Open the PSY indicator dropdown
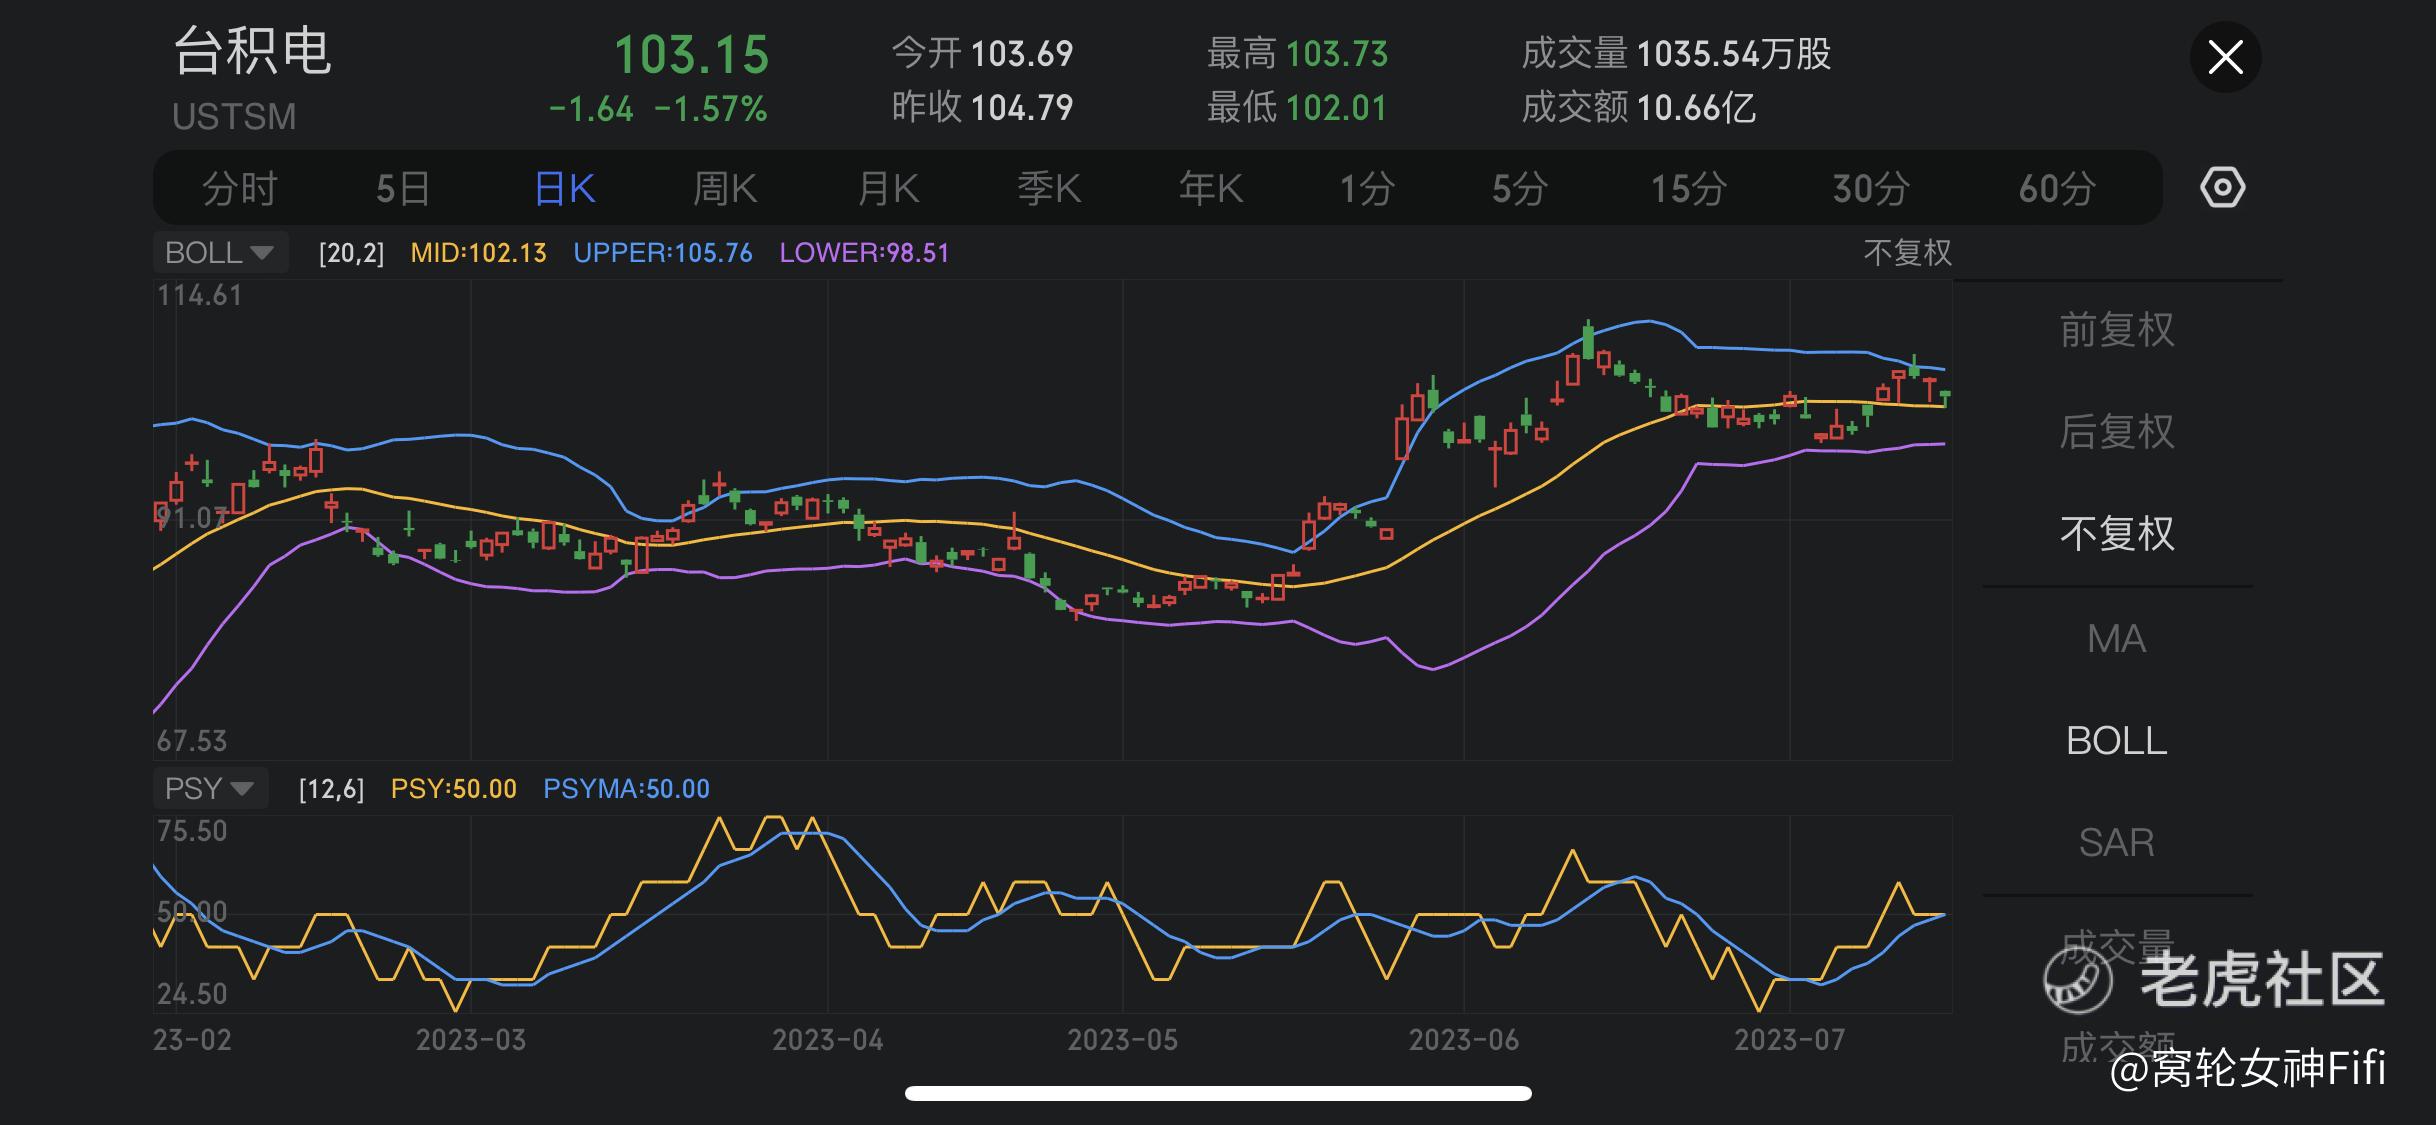This screenshot has width=2436, height=1125. coord(210,788)
